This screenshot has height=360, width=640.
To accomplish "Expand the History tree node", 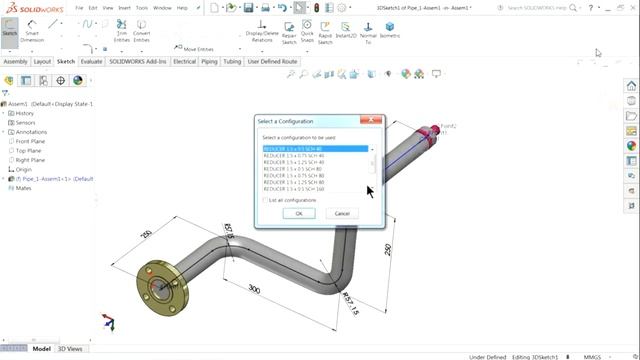I will tap(4, 113).
